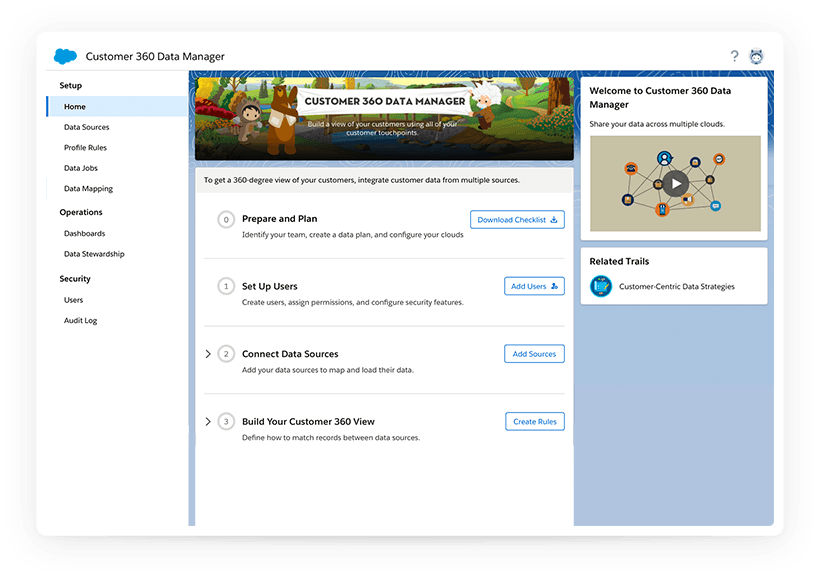Click the step 3 circle for Build Your Customer 360 View
This screenshot has width=820, height=577.
click(x=226, y=422)
